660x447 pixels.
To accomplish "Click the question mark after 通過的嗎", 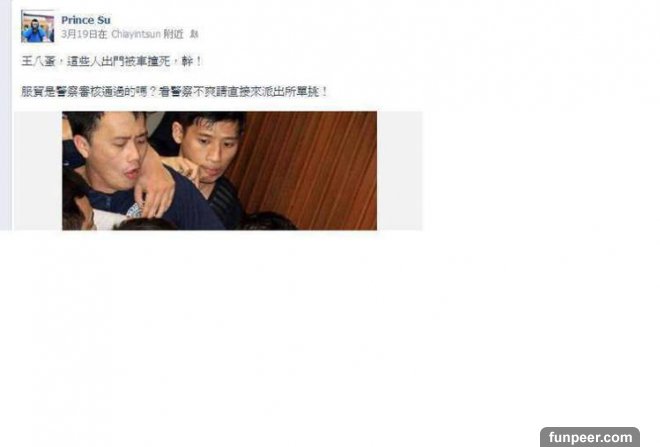I will [153, 91].
